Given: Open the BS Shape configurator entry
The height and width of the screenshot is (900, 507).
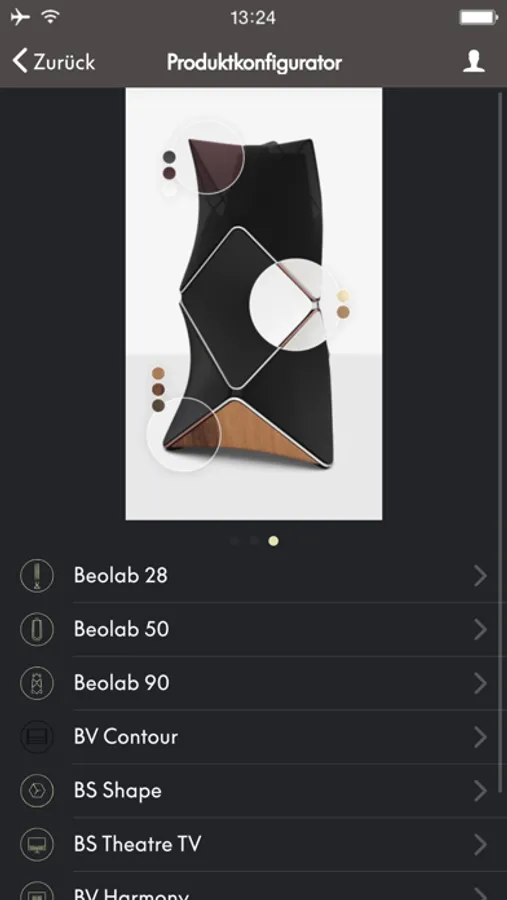Looking at the screenshot, I should [253, 791].
